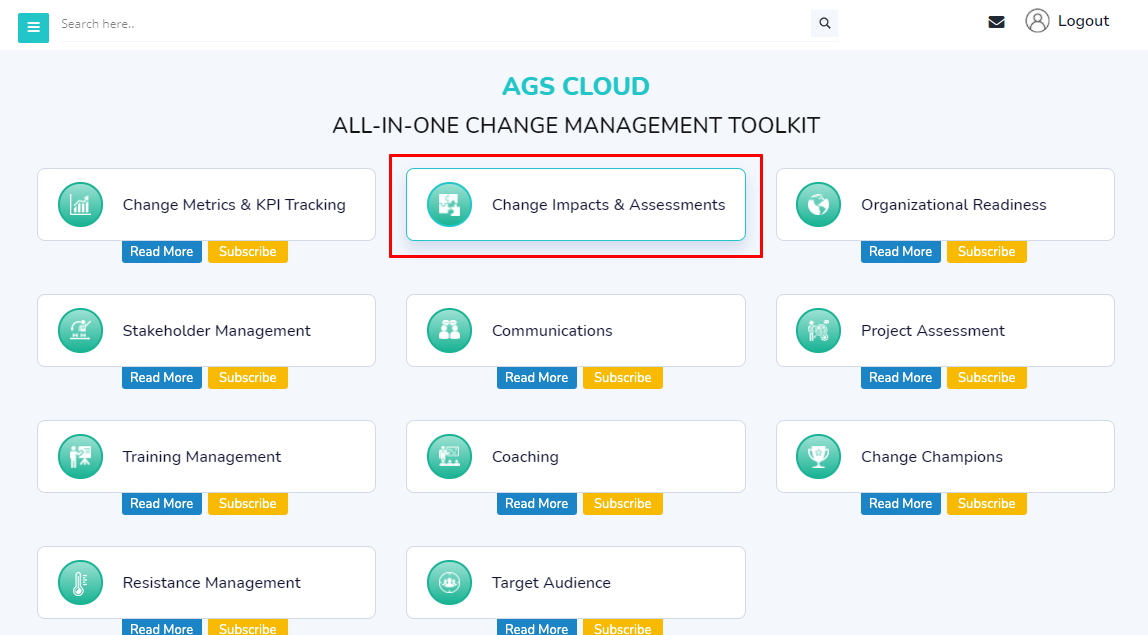Click the Coaching icon

click(x=450, y=456)
